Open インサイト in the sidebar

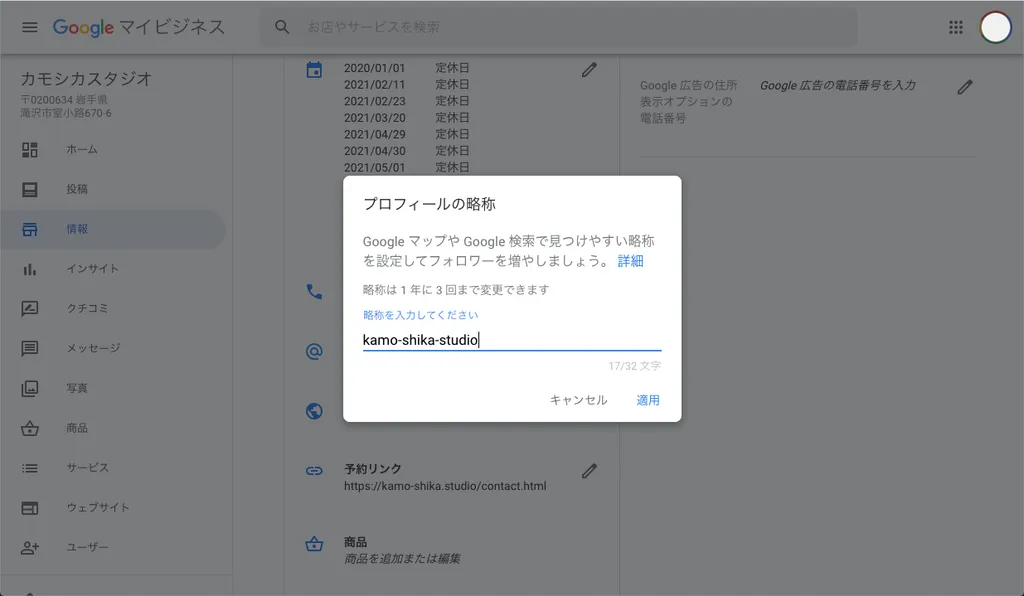[92, 269]
